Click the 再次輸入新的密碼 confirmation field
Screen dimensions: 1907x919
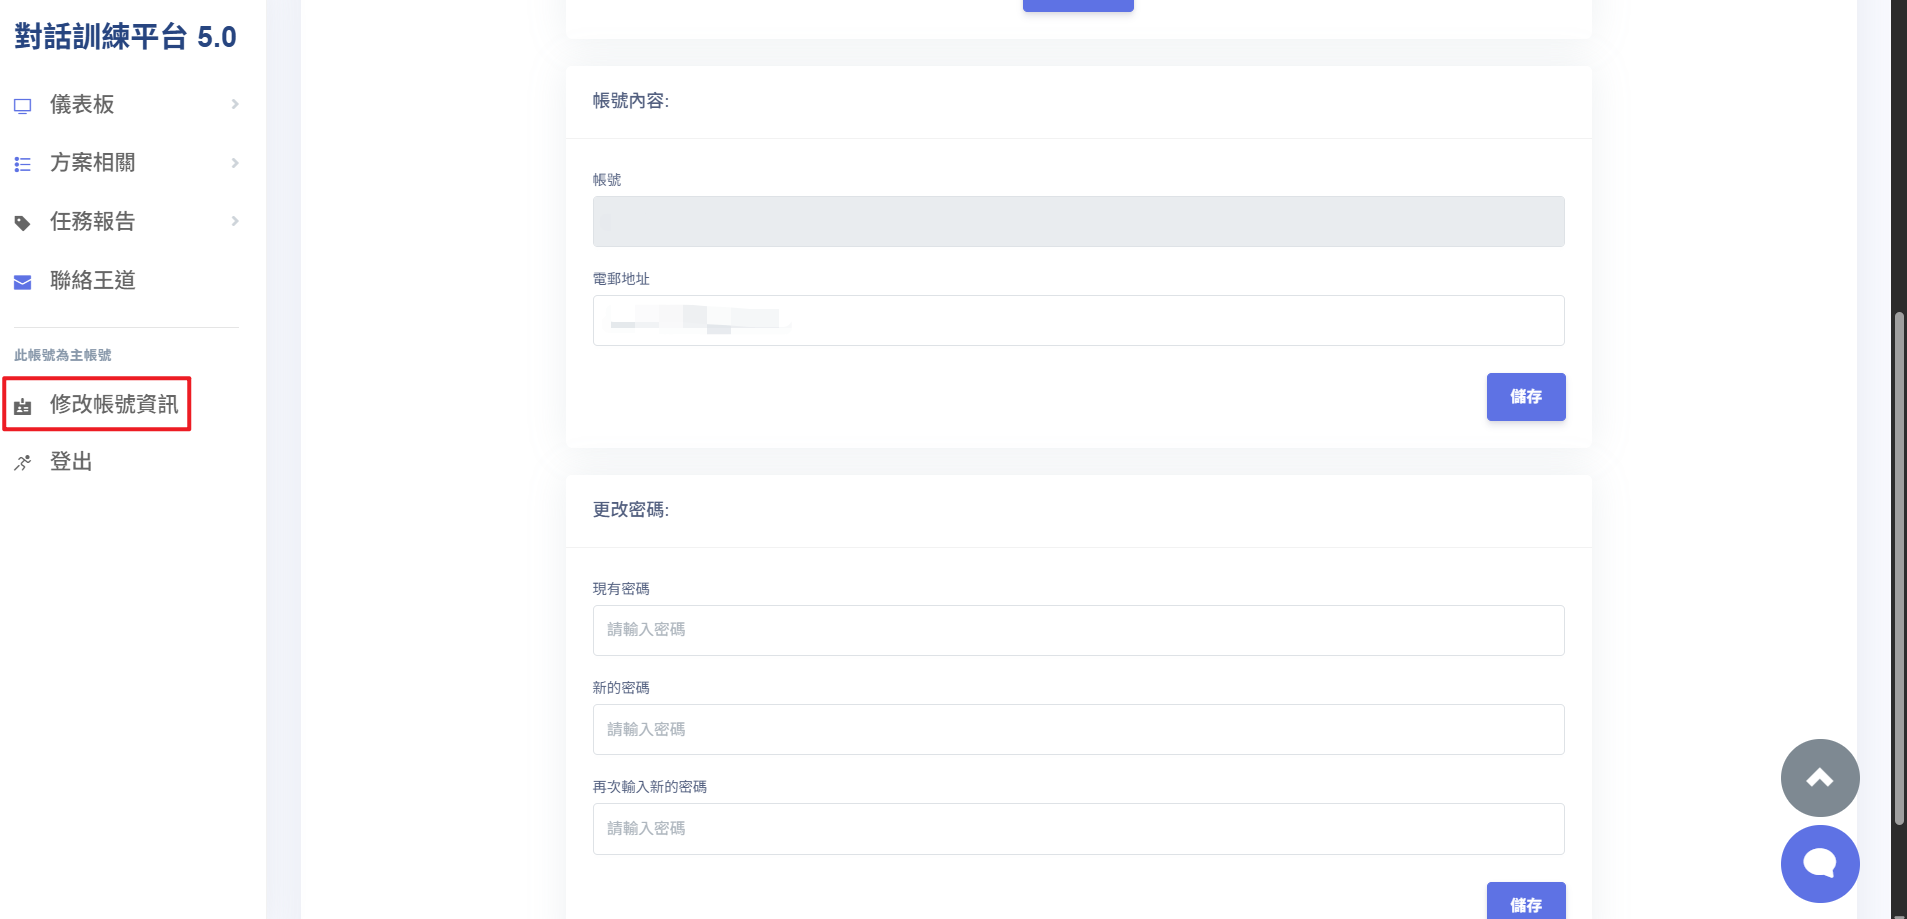[1078, 829]
